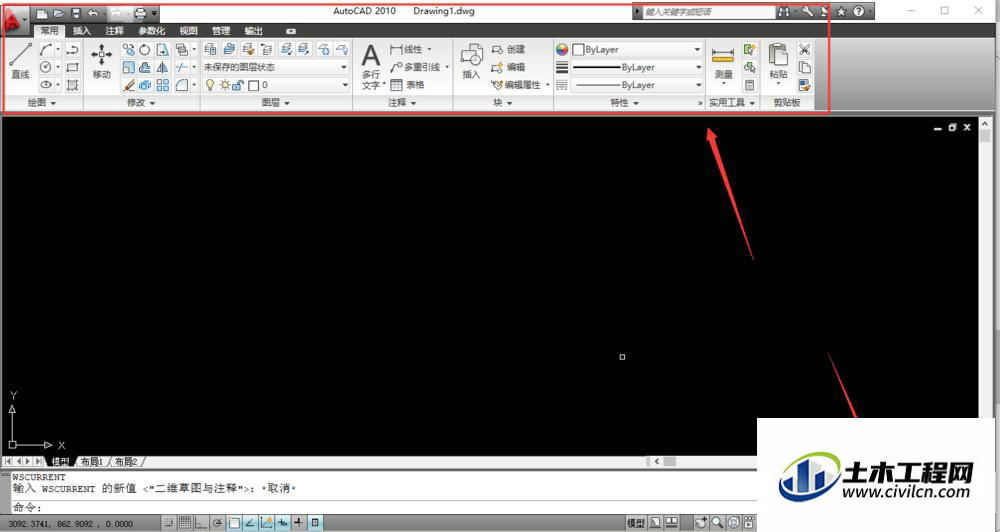1000x532 pixels.
Task: Click the cut scissors icon in 剪贴板
Action: click(804, 50)
